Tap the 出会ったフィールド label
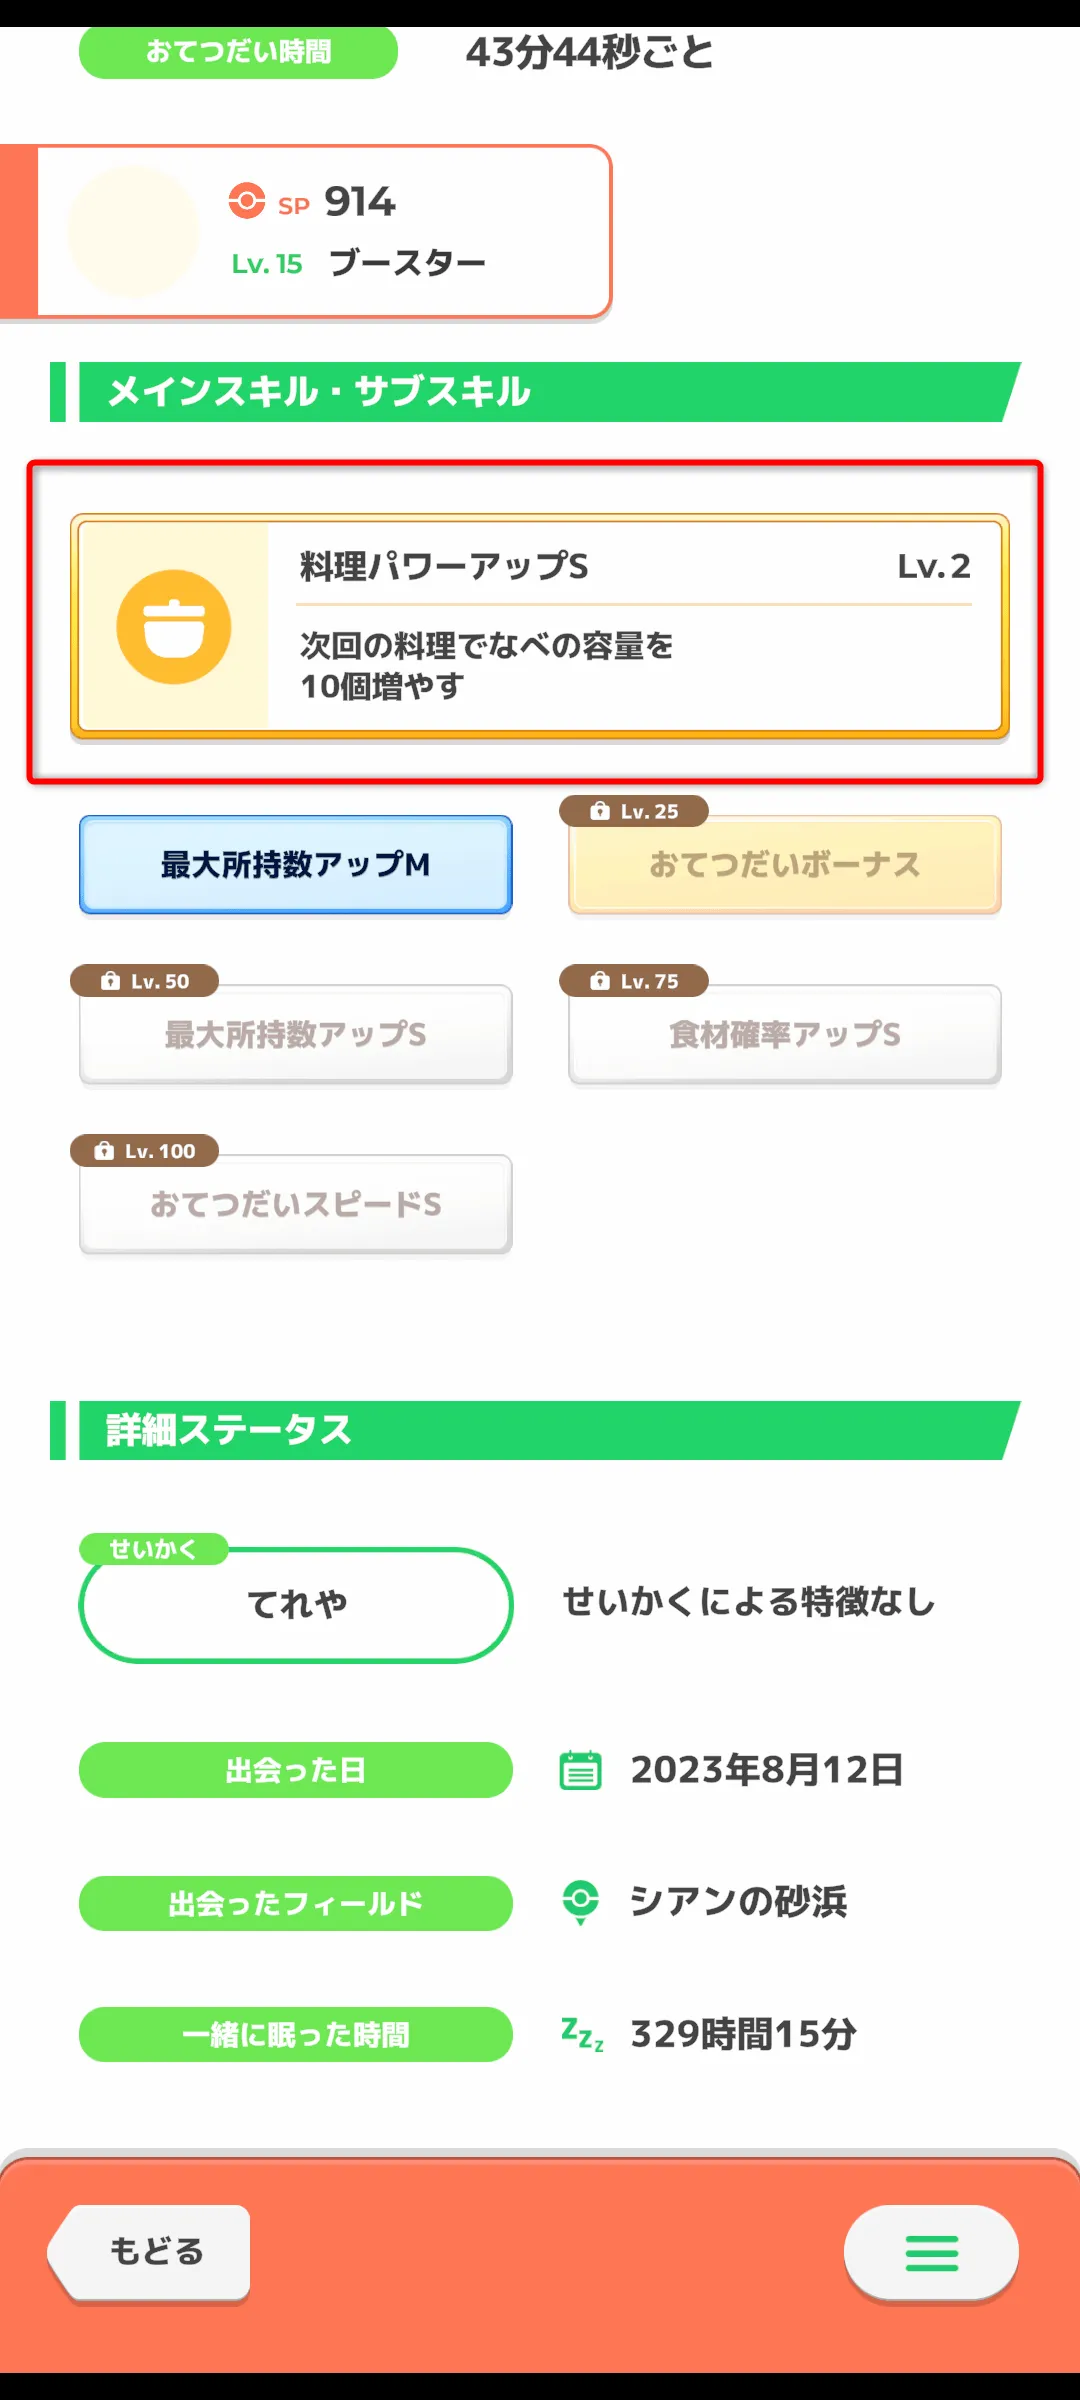The width and height of the screenshot is (1080, 2400). tap(296, 1903)
